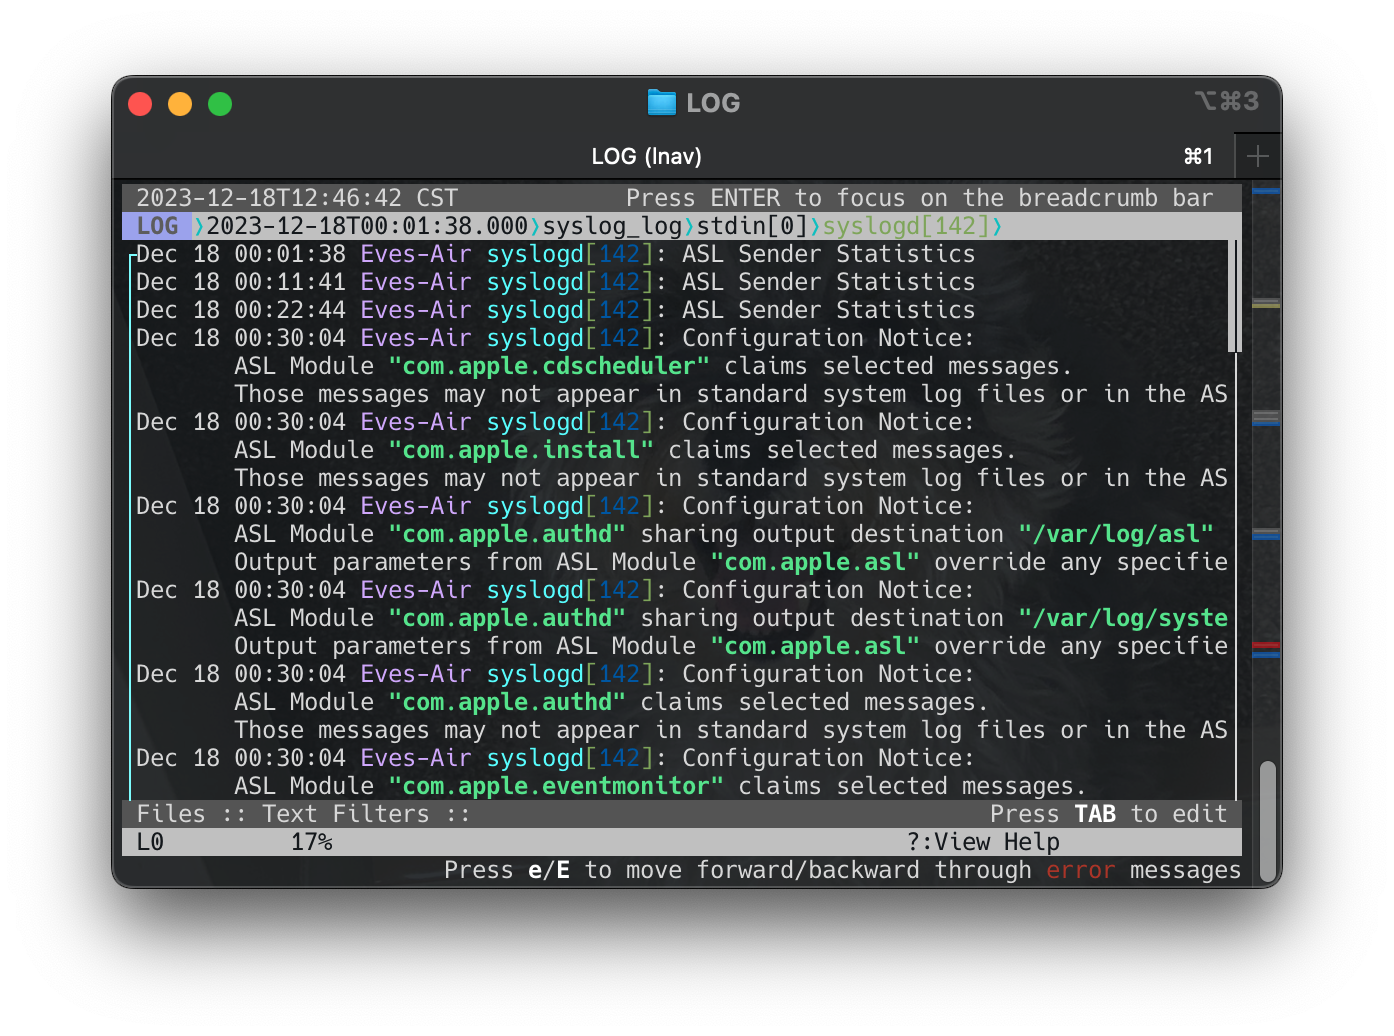Click the ⌥⌘3 badge in the title bar

[x=1227, y=101]
